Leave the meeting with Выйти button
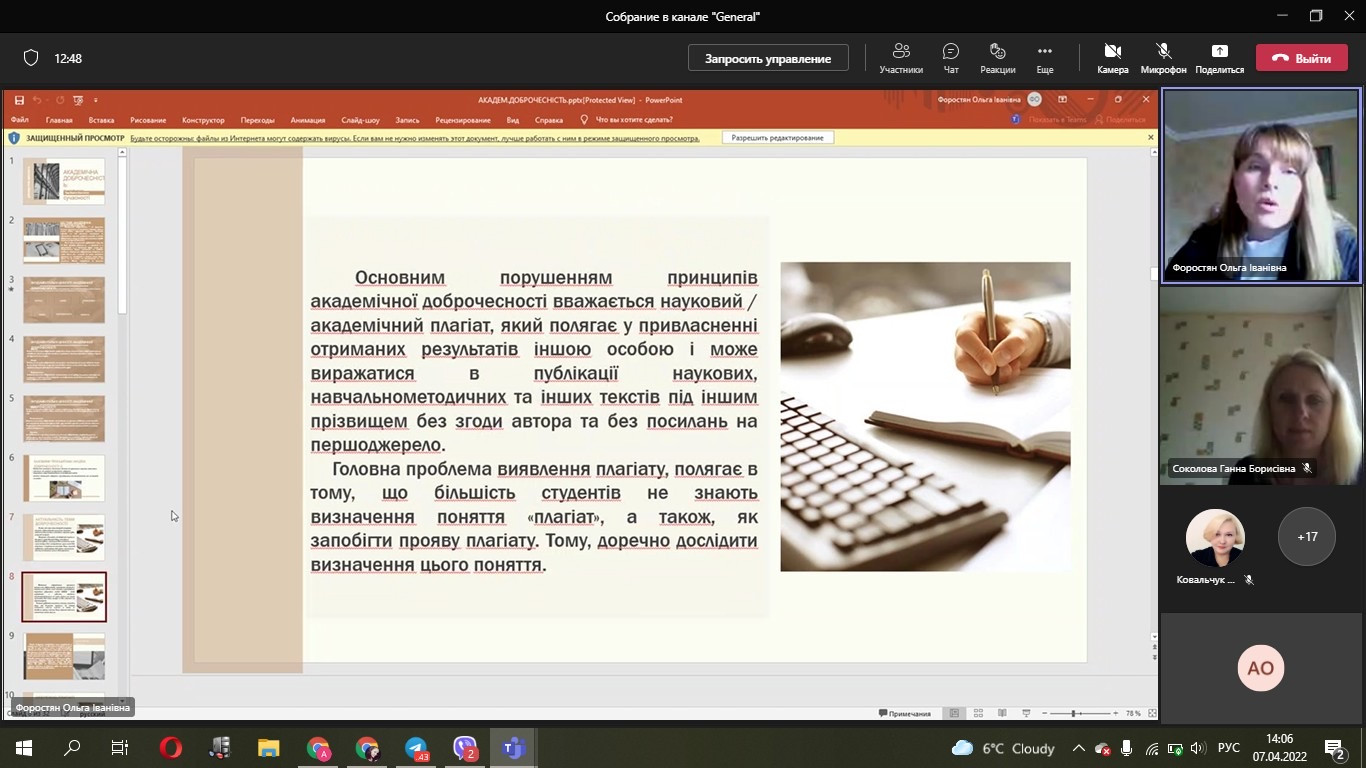This screenshot has width=1366, height=768. (1302, 58)
